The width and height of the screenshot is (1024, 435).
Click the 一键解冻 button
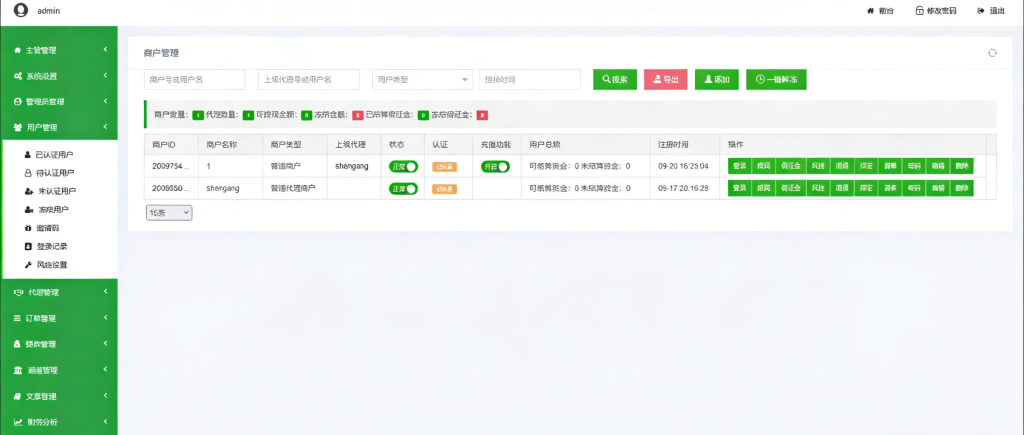(776, 80)
